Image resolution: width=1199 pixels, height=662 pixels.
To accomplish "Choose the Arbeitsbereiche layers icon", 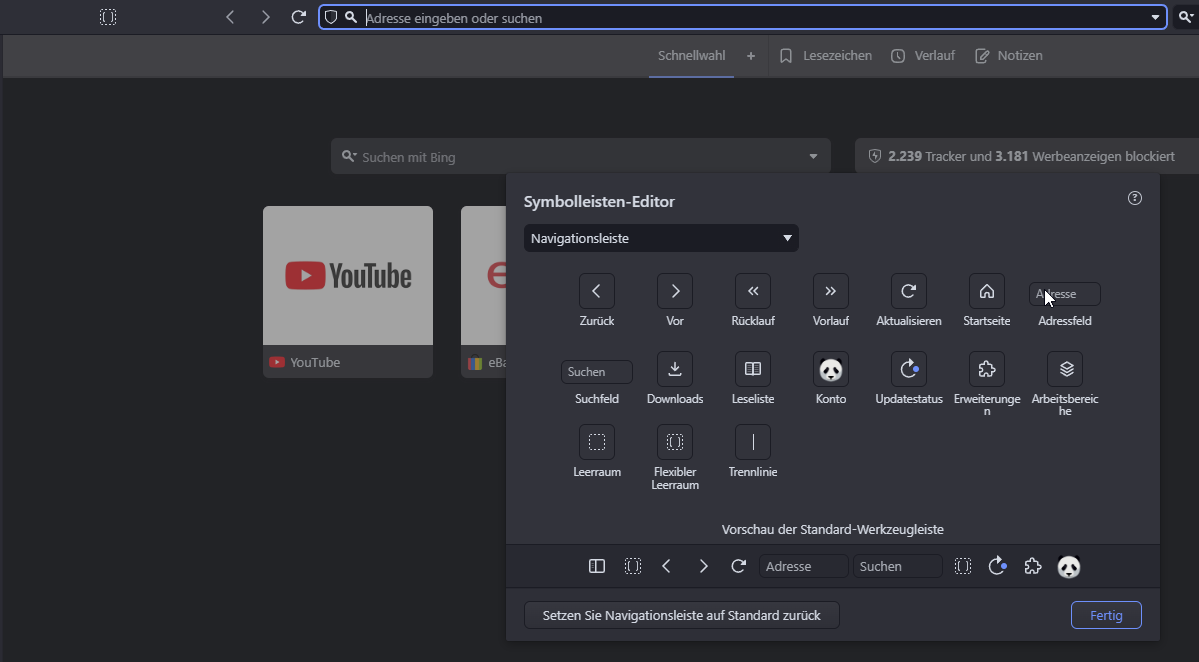I will tap(1066, 369).
